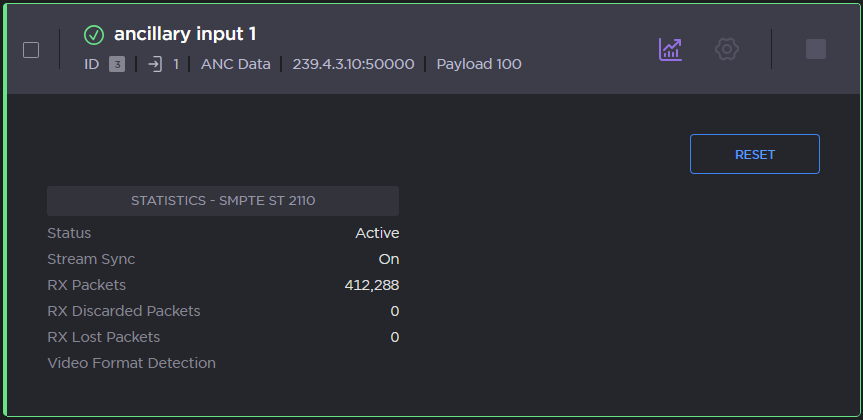863x420 pixels.
Task: Click the STATISTICS - SMPTE ST 2110 header
Action: pos(223,201)
